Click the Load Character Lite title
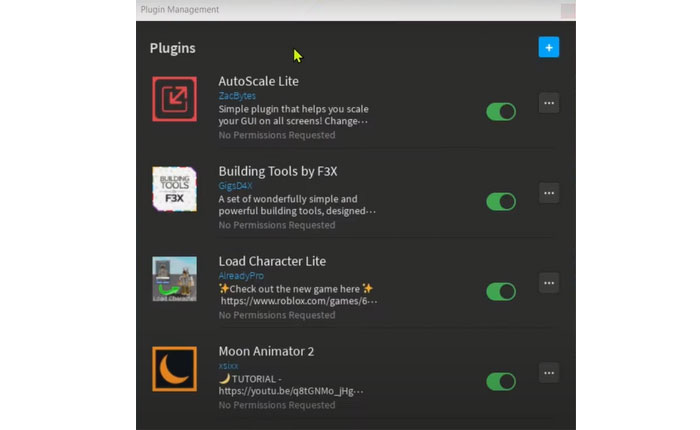 (272, 261)
